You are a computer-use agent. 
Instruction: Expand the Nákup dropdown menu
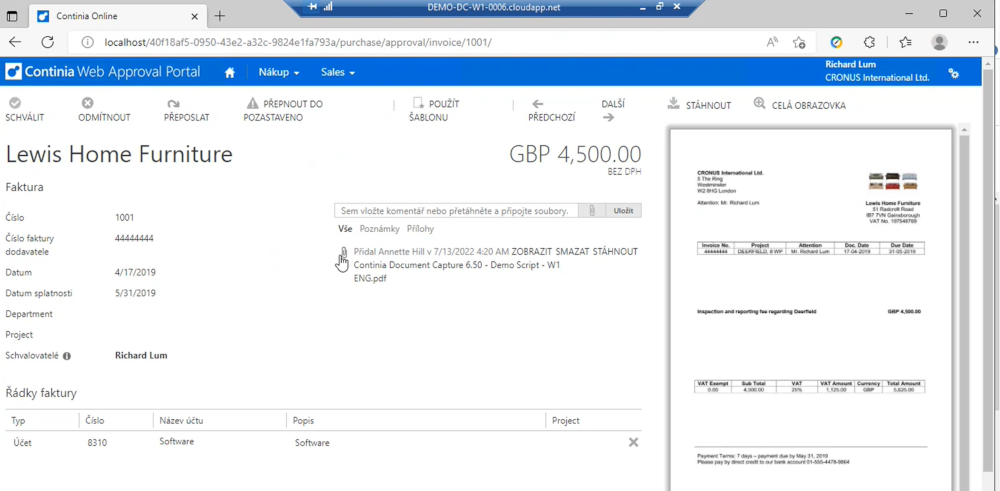point(279,73)
